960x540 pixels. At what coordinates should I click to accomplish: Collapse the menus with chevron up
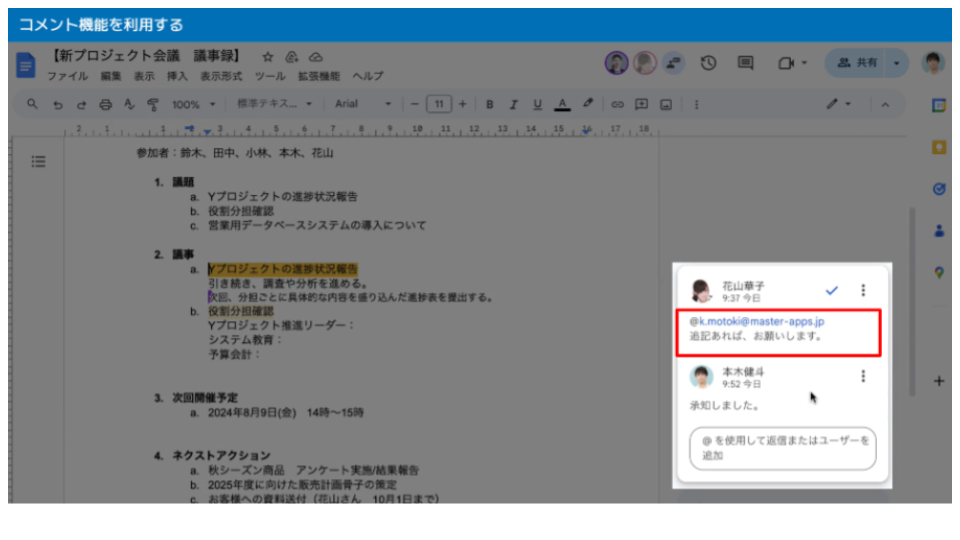click(x=885, y=105)
